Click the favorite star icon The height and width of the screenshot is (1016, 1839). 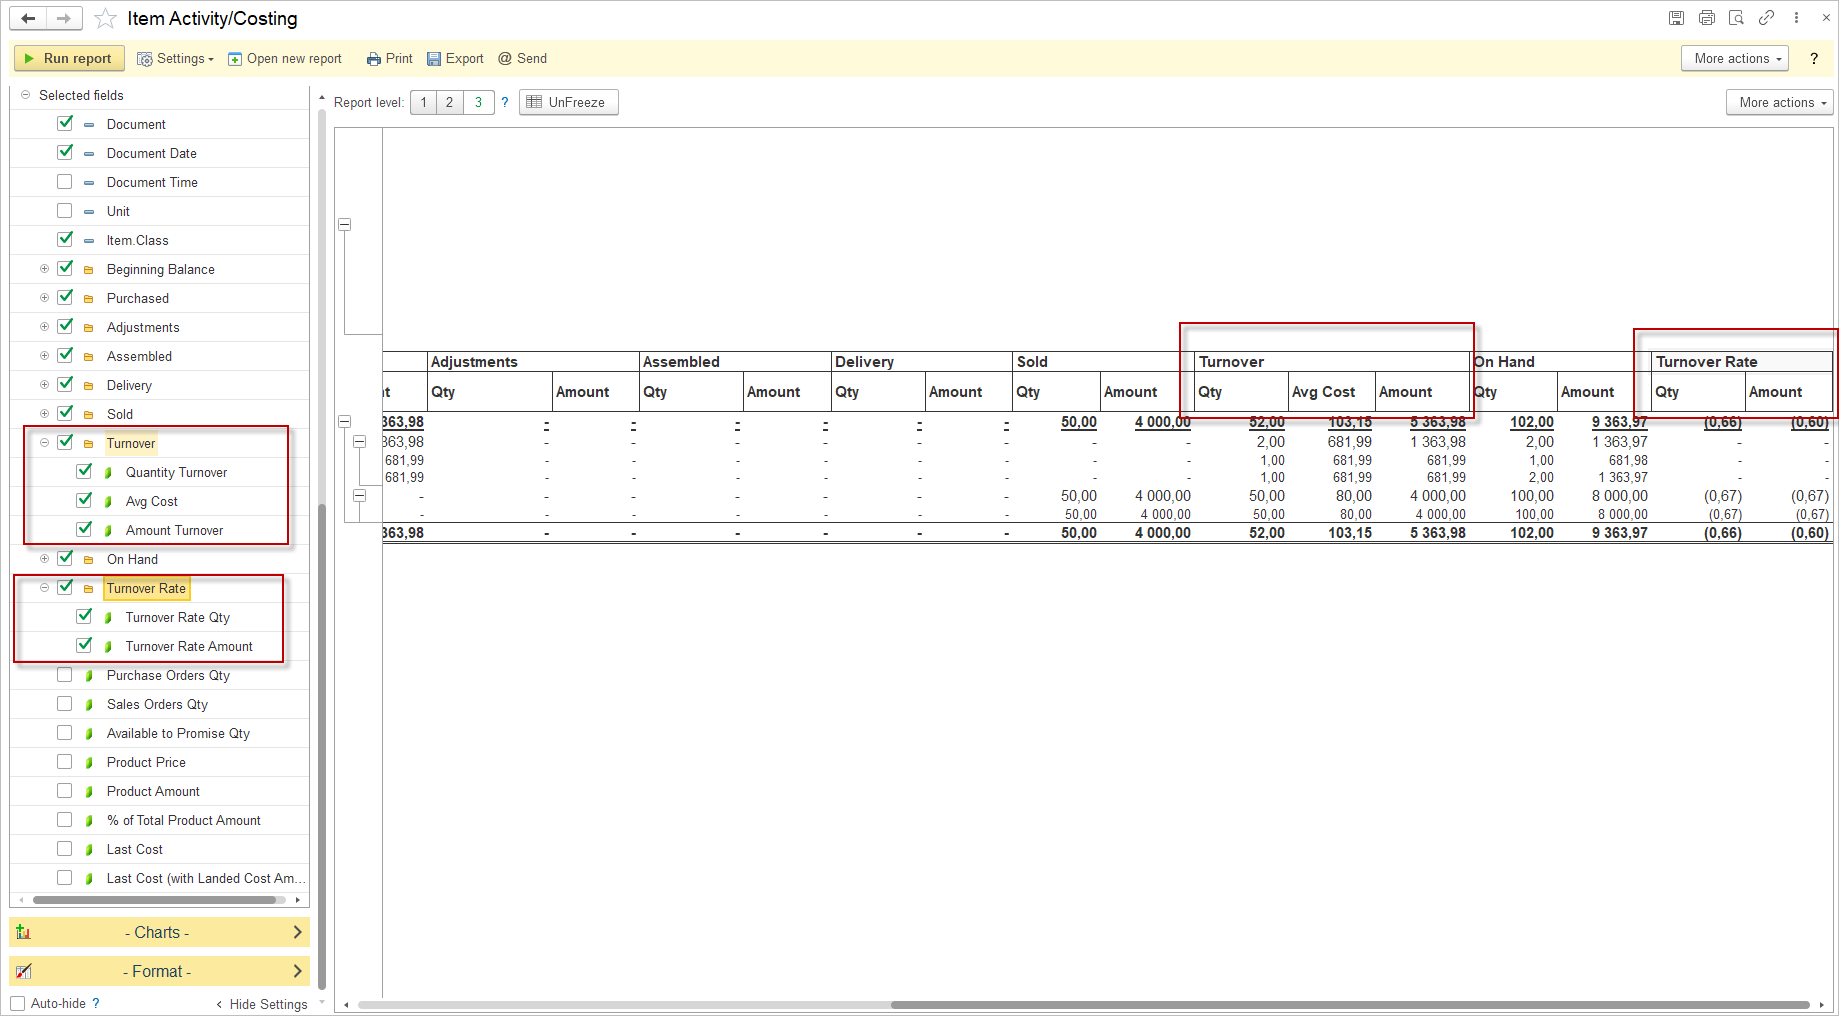[x=105, y=19]
